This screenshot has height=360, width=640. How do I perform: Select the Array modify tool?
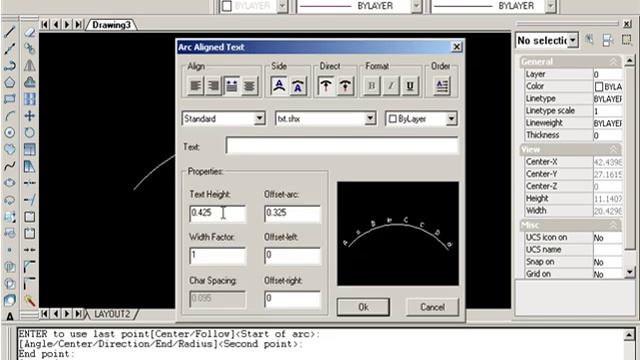click(29, 99)
